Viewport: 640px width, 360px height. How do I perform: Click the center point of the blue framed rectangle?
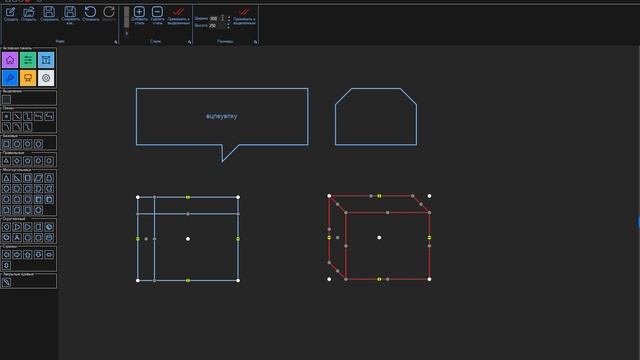coord(188,239)
